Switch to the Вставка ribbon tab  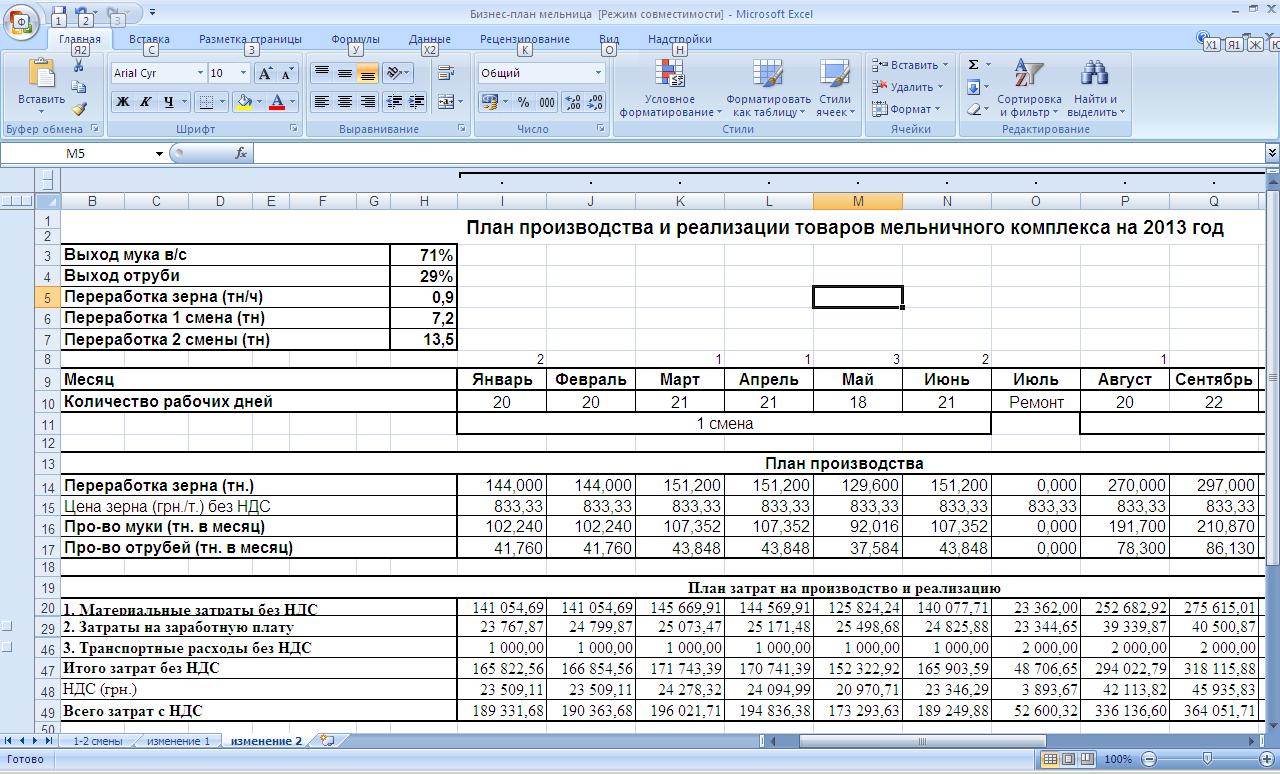point(149,39)
